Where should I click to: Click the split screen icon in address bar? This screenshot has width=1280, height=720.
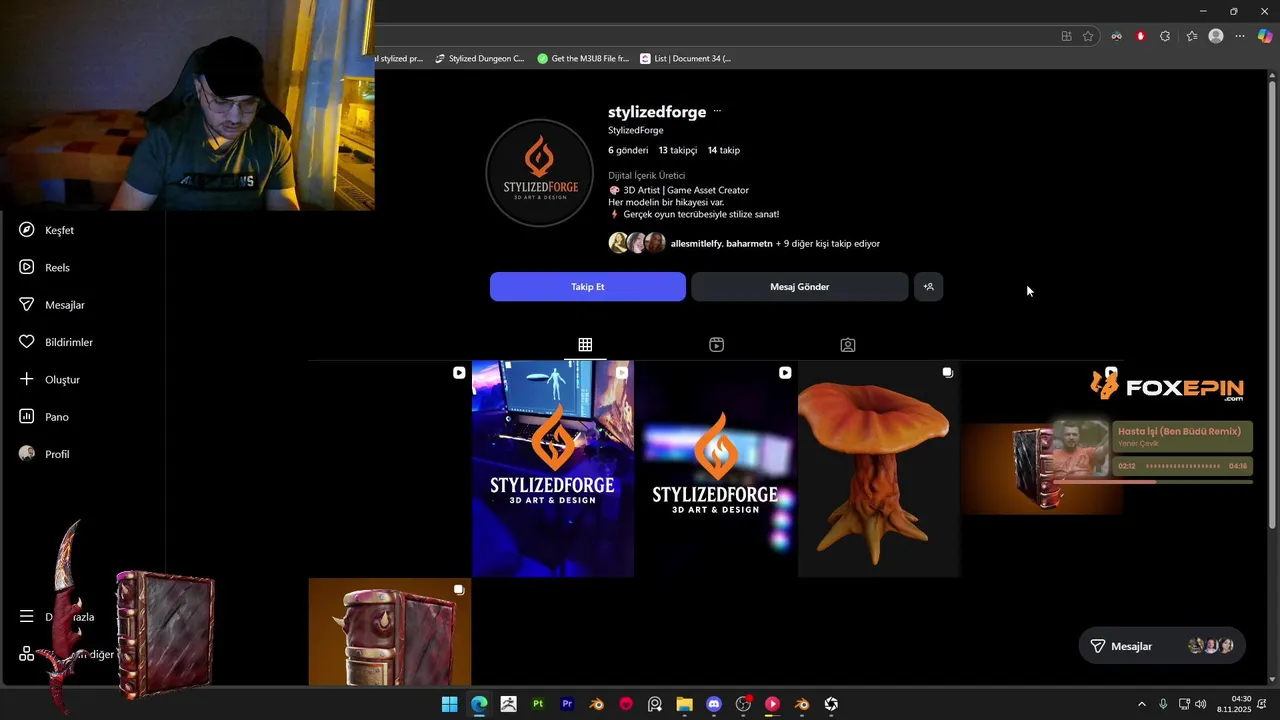pyautogui.click(x=1066, y=36)
